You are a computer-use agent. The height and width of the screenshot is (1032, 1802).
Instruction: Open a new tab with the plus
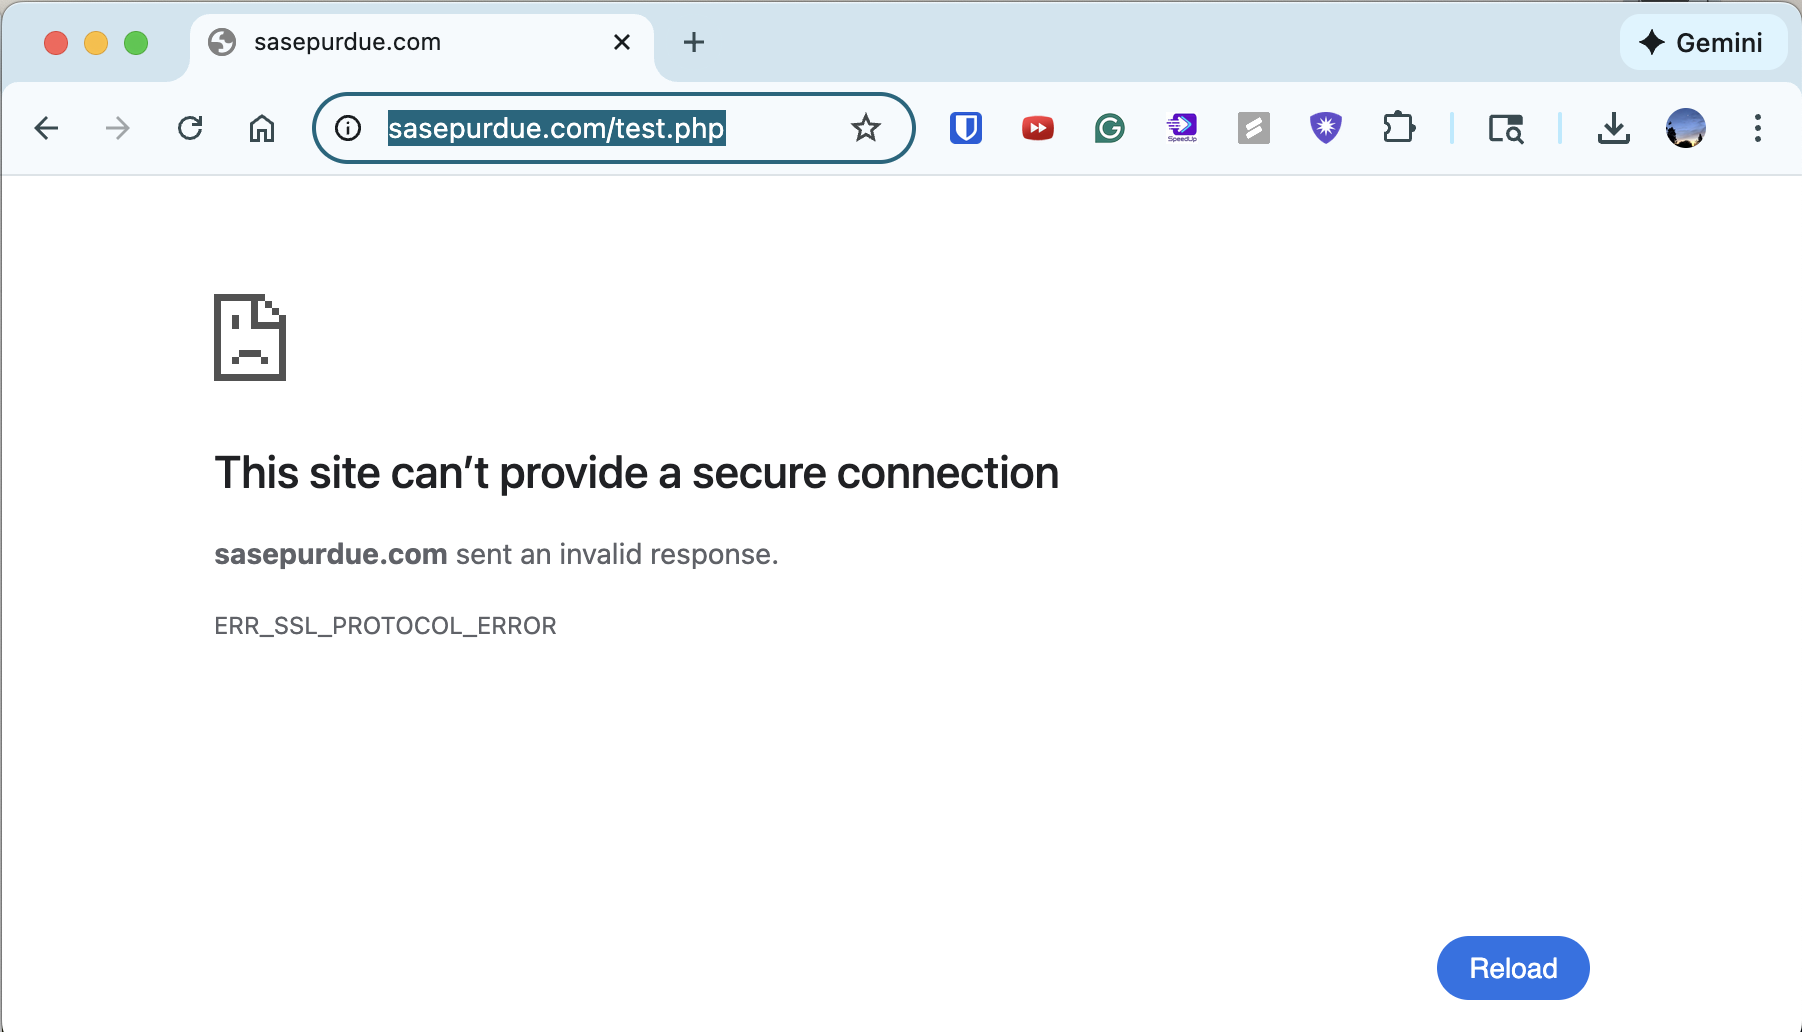pos(693,42)
